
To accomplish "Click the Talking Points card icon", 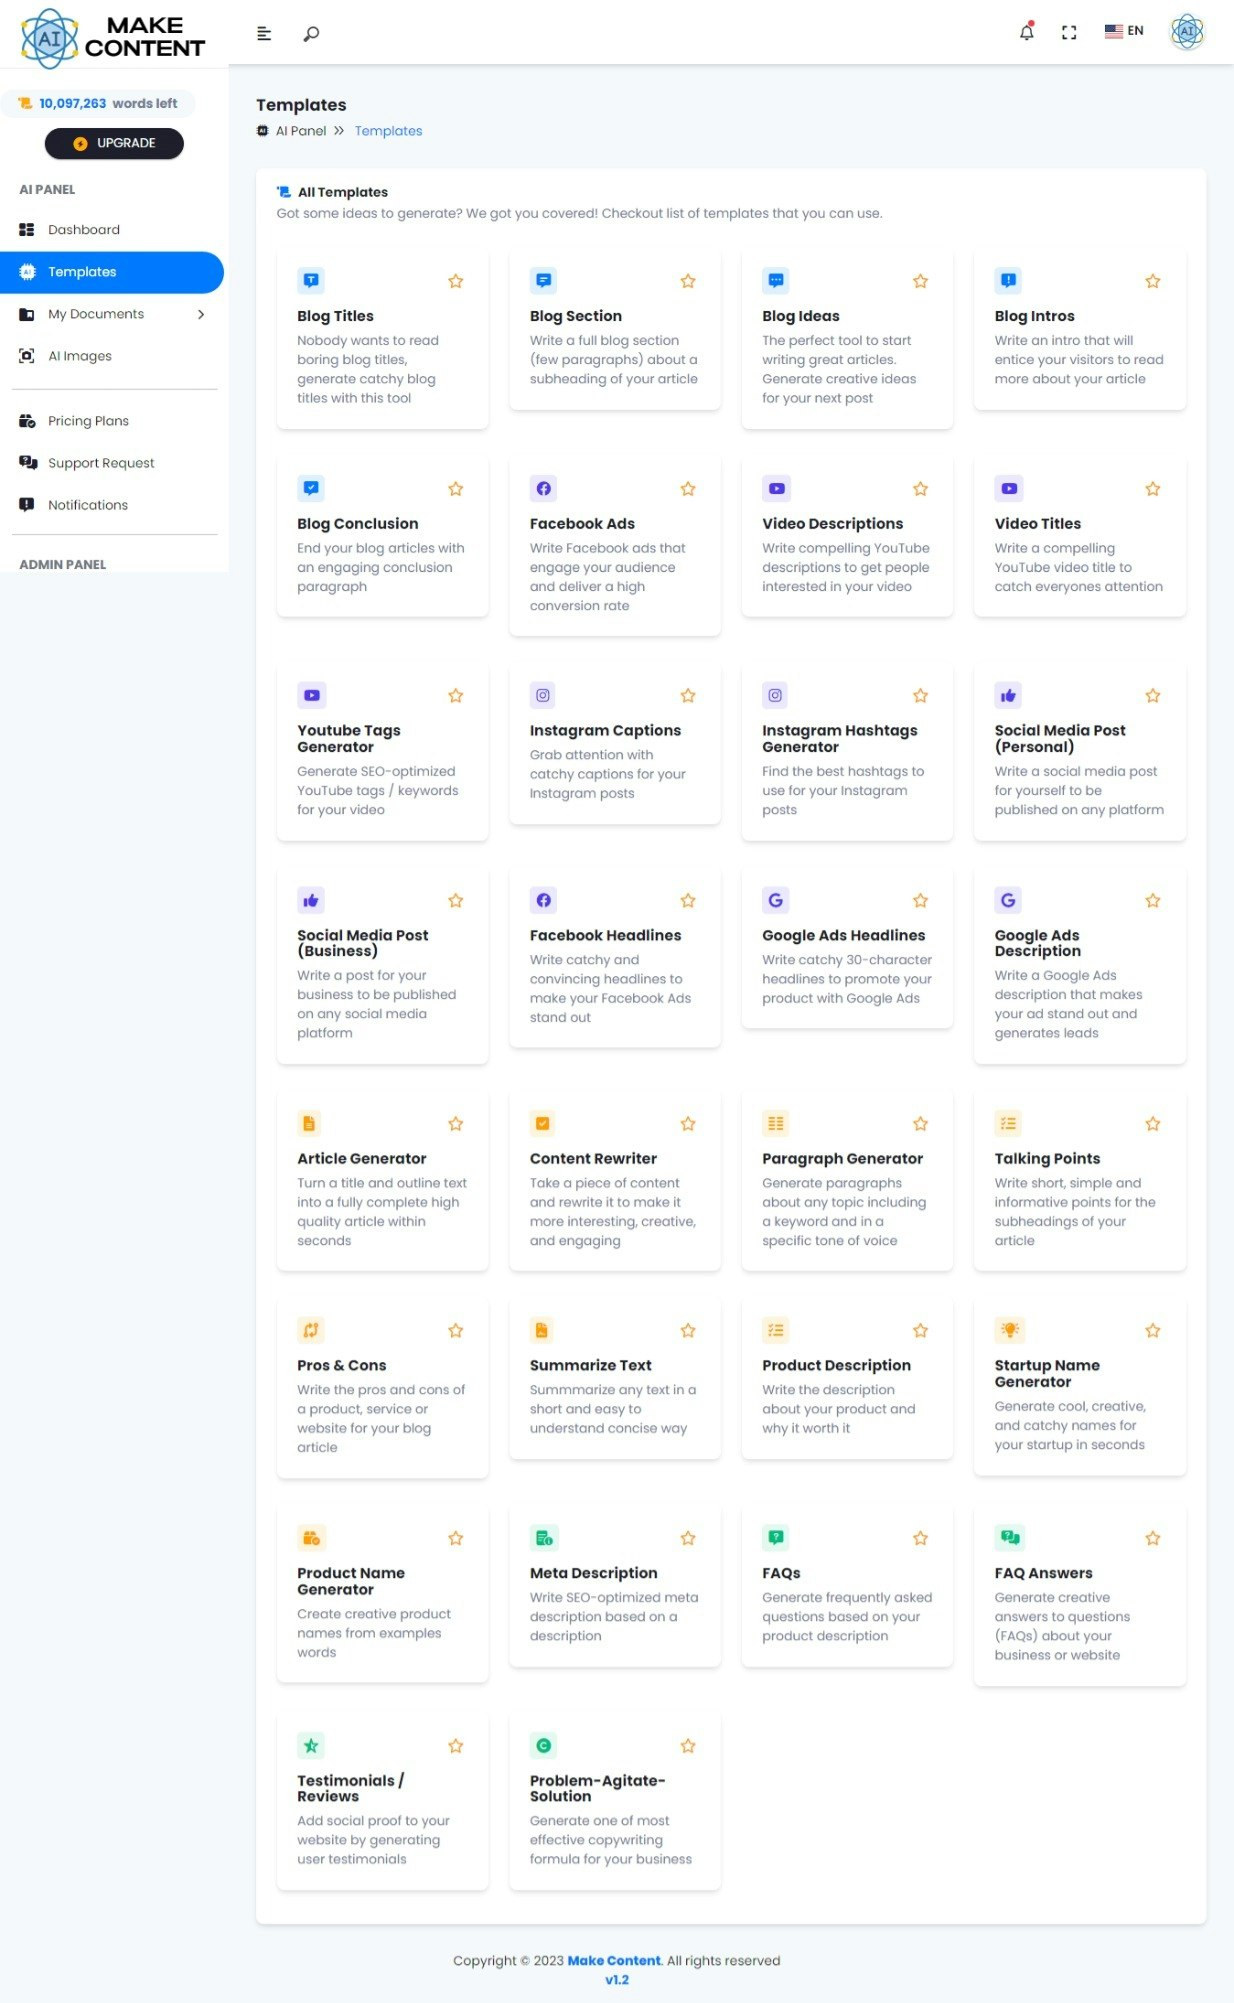I will coord(1008,1124).
